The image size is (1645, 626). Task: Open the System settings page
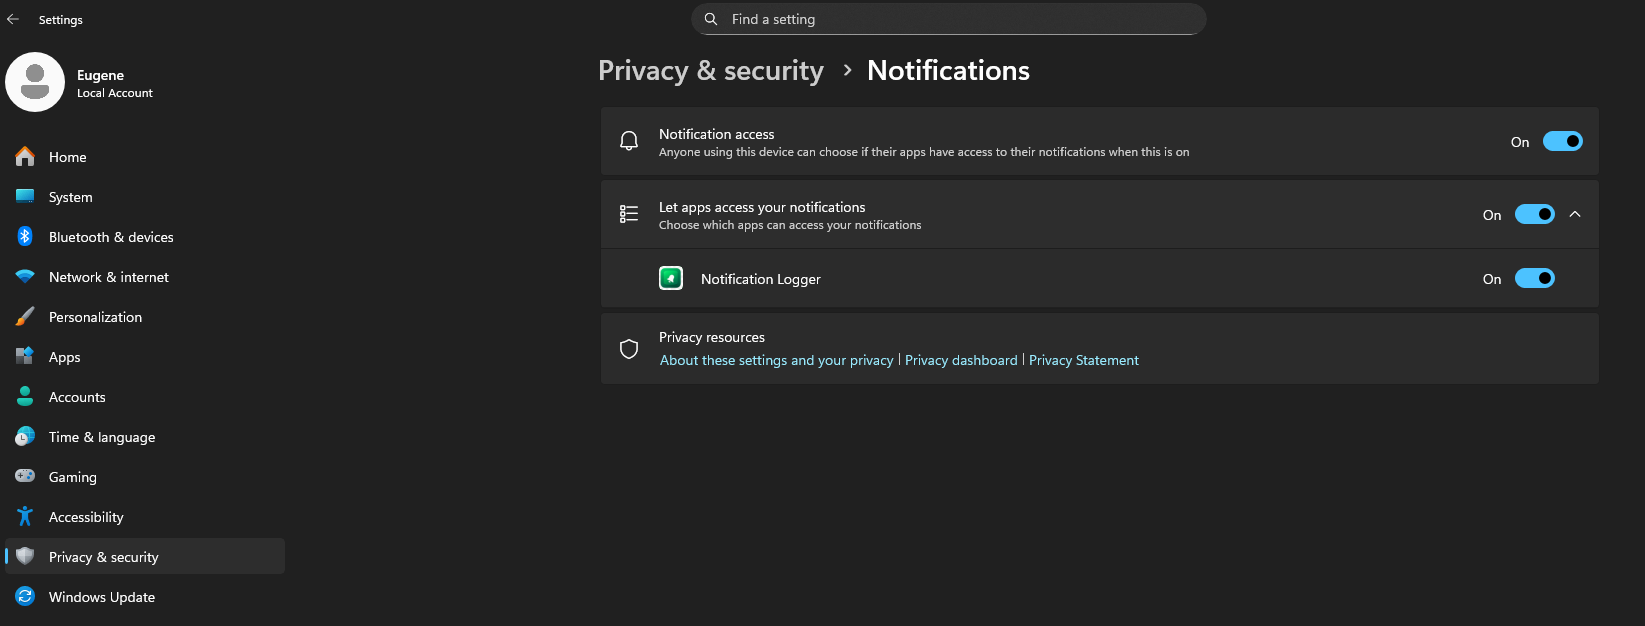click(x=70, y=197)
